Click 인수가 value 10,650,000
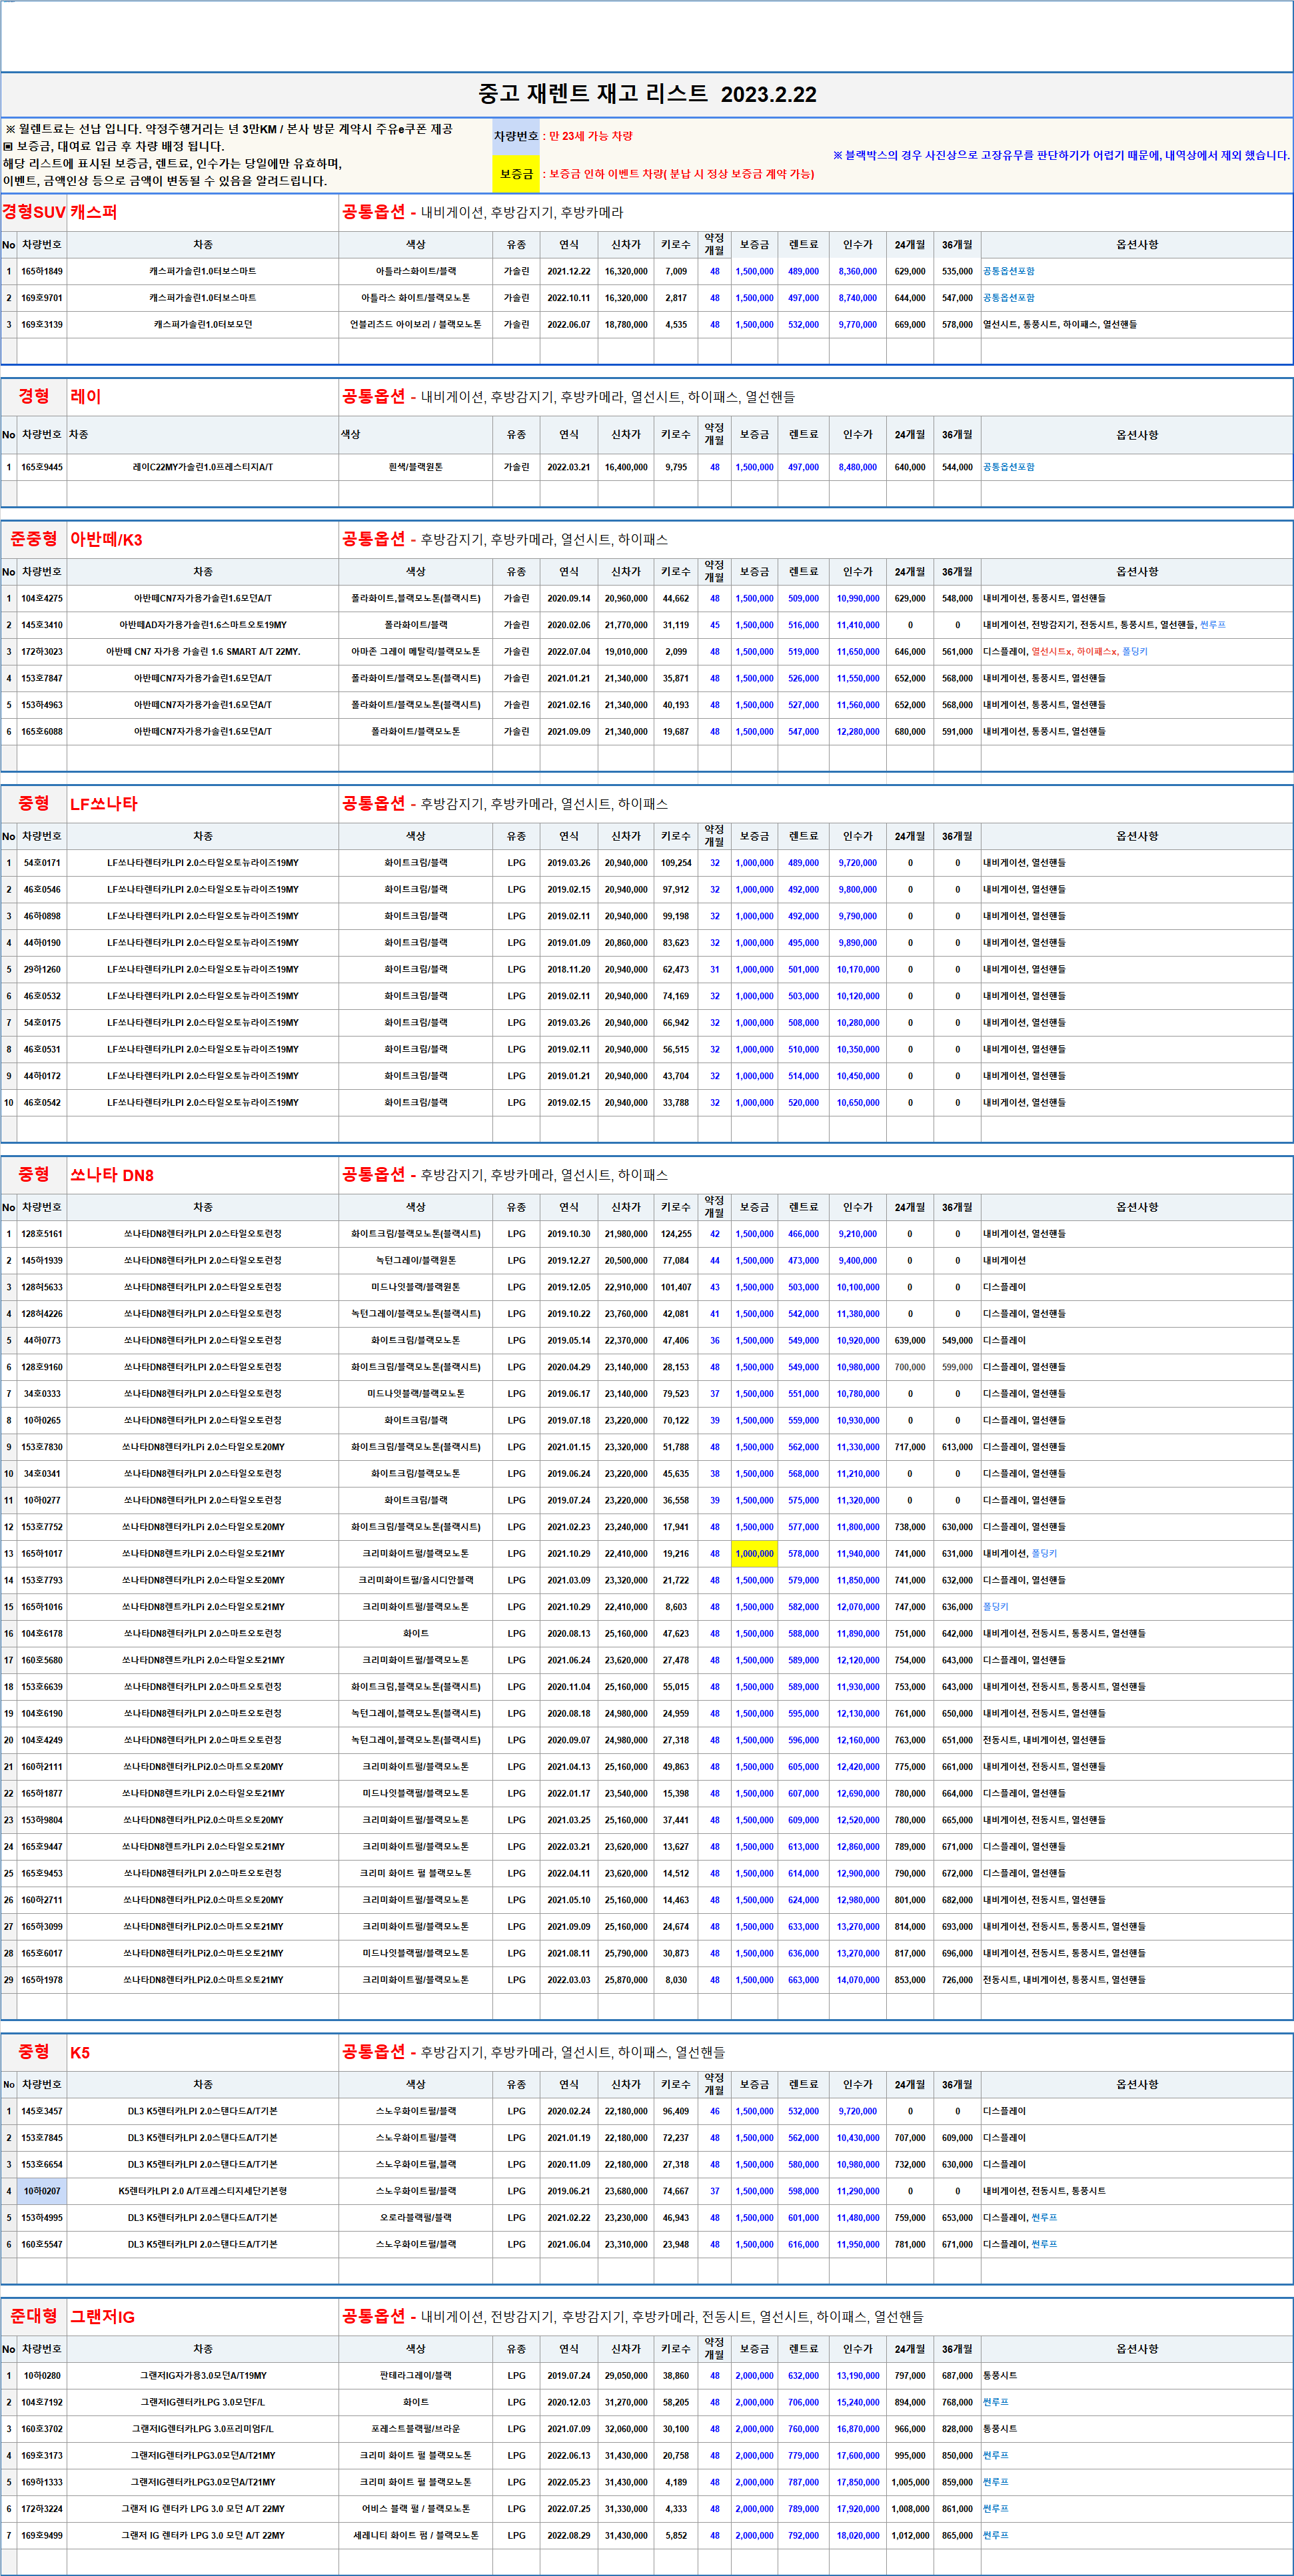Screen dimensions: 1294x2576 (x=858, y=1103)
